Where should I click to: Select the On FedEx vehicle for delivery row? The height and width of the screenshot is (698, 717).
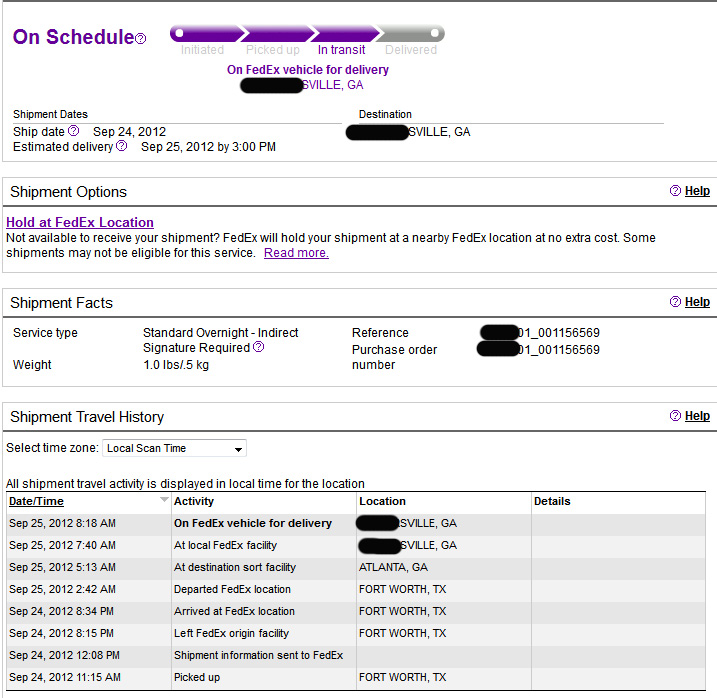[253, 523]
